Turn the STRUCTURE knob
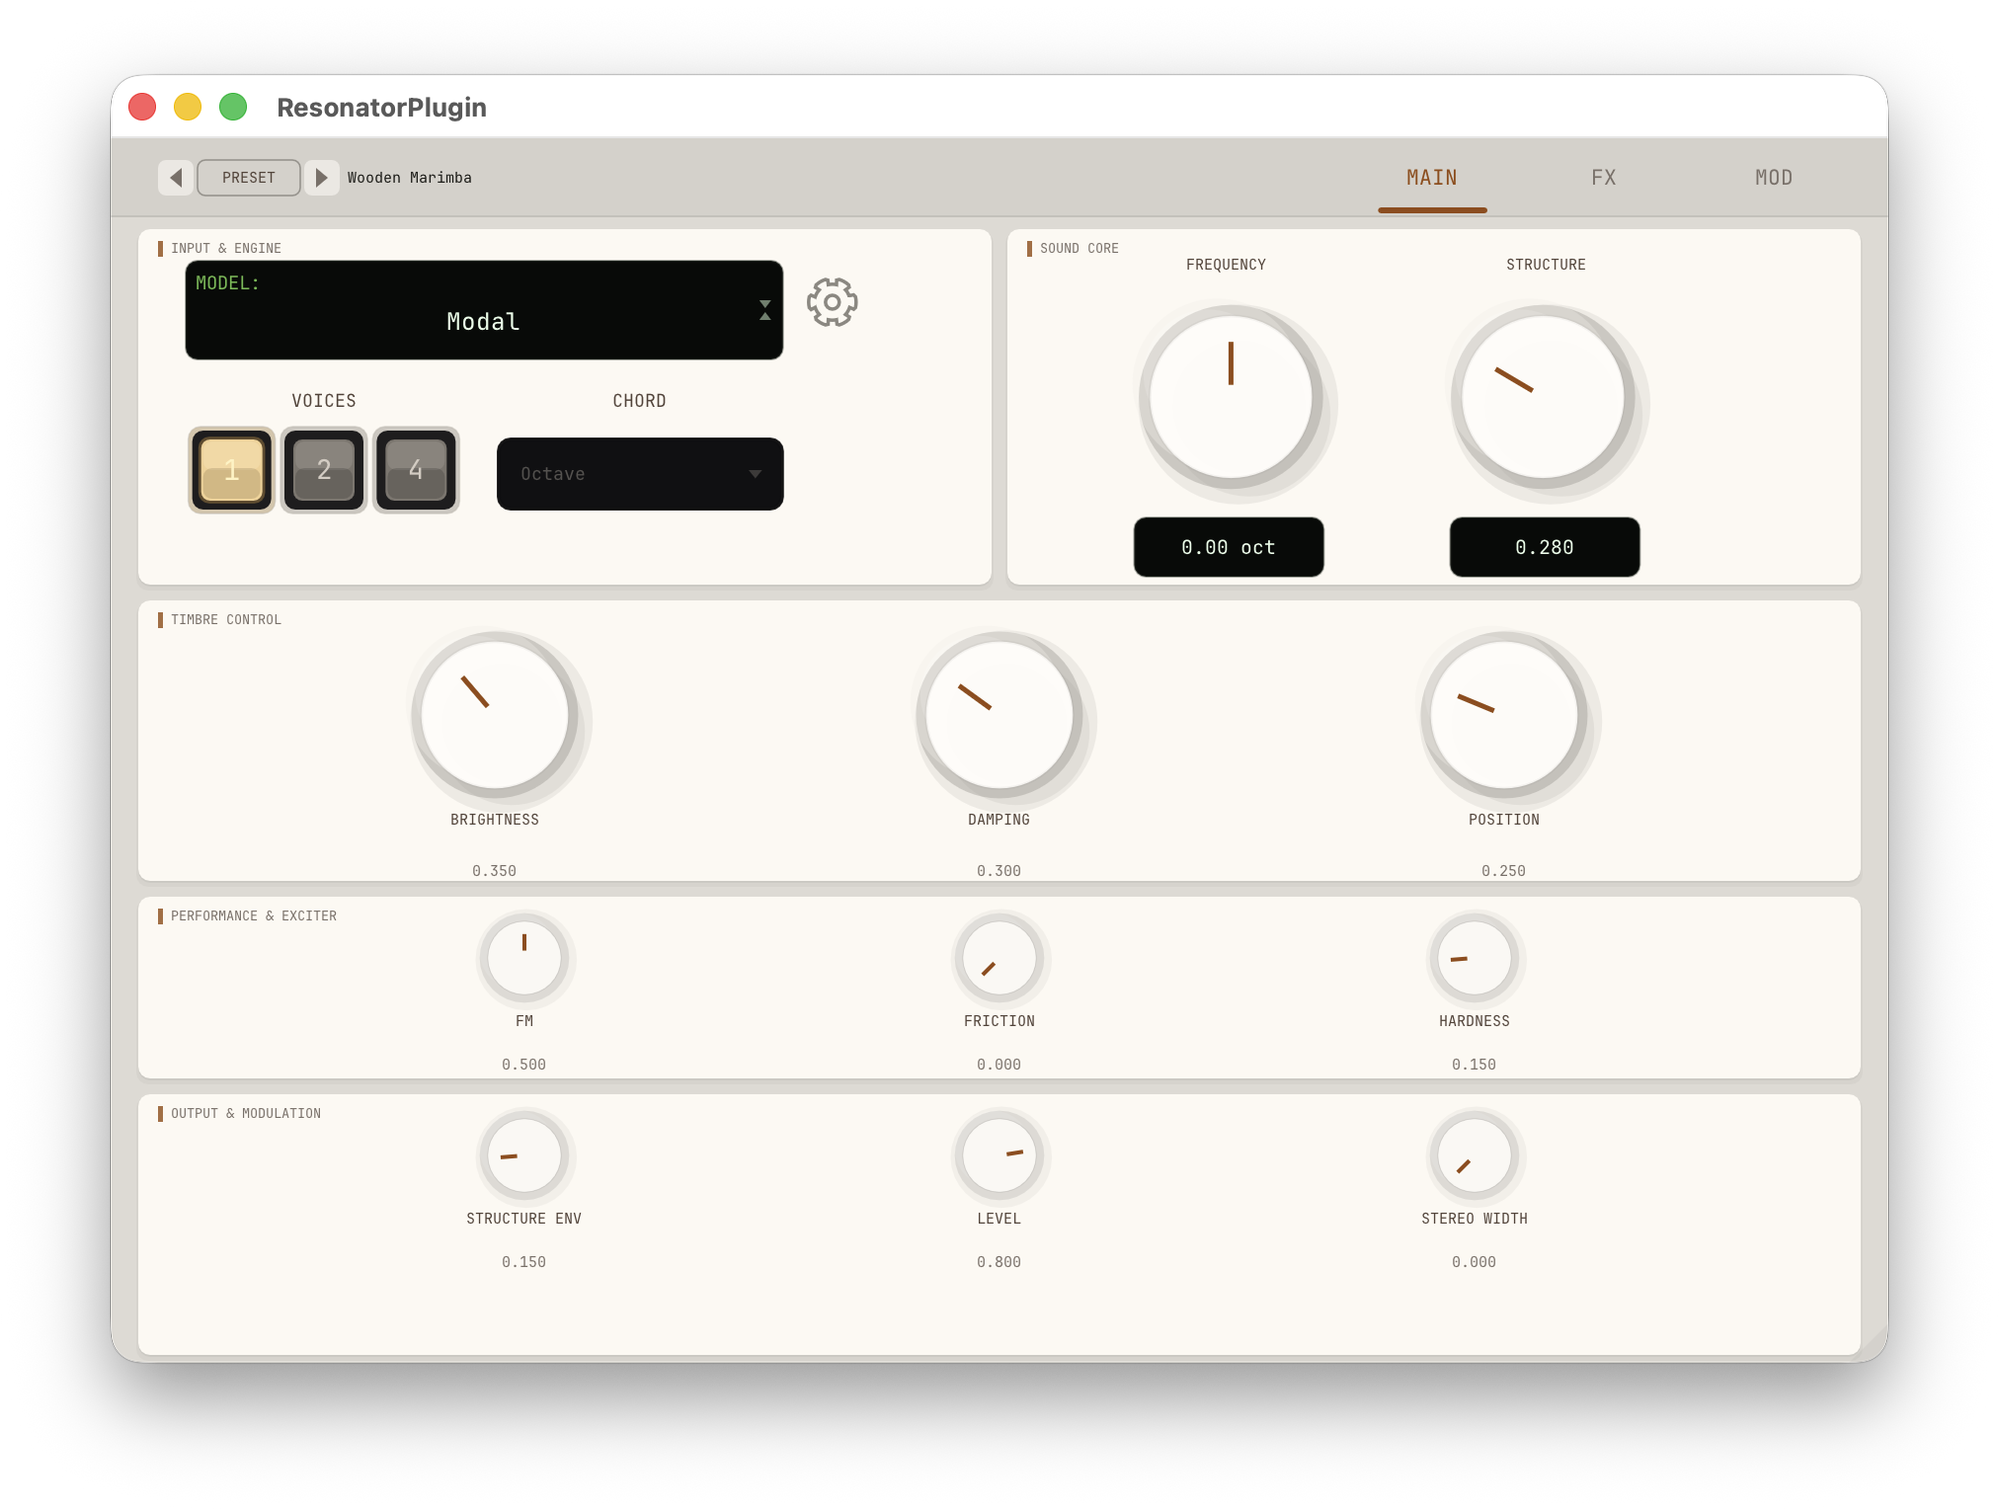 point(1548,398)
